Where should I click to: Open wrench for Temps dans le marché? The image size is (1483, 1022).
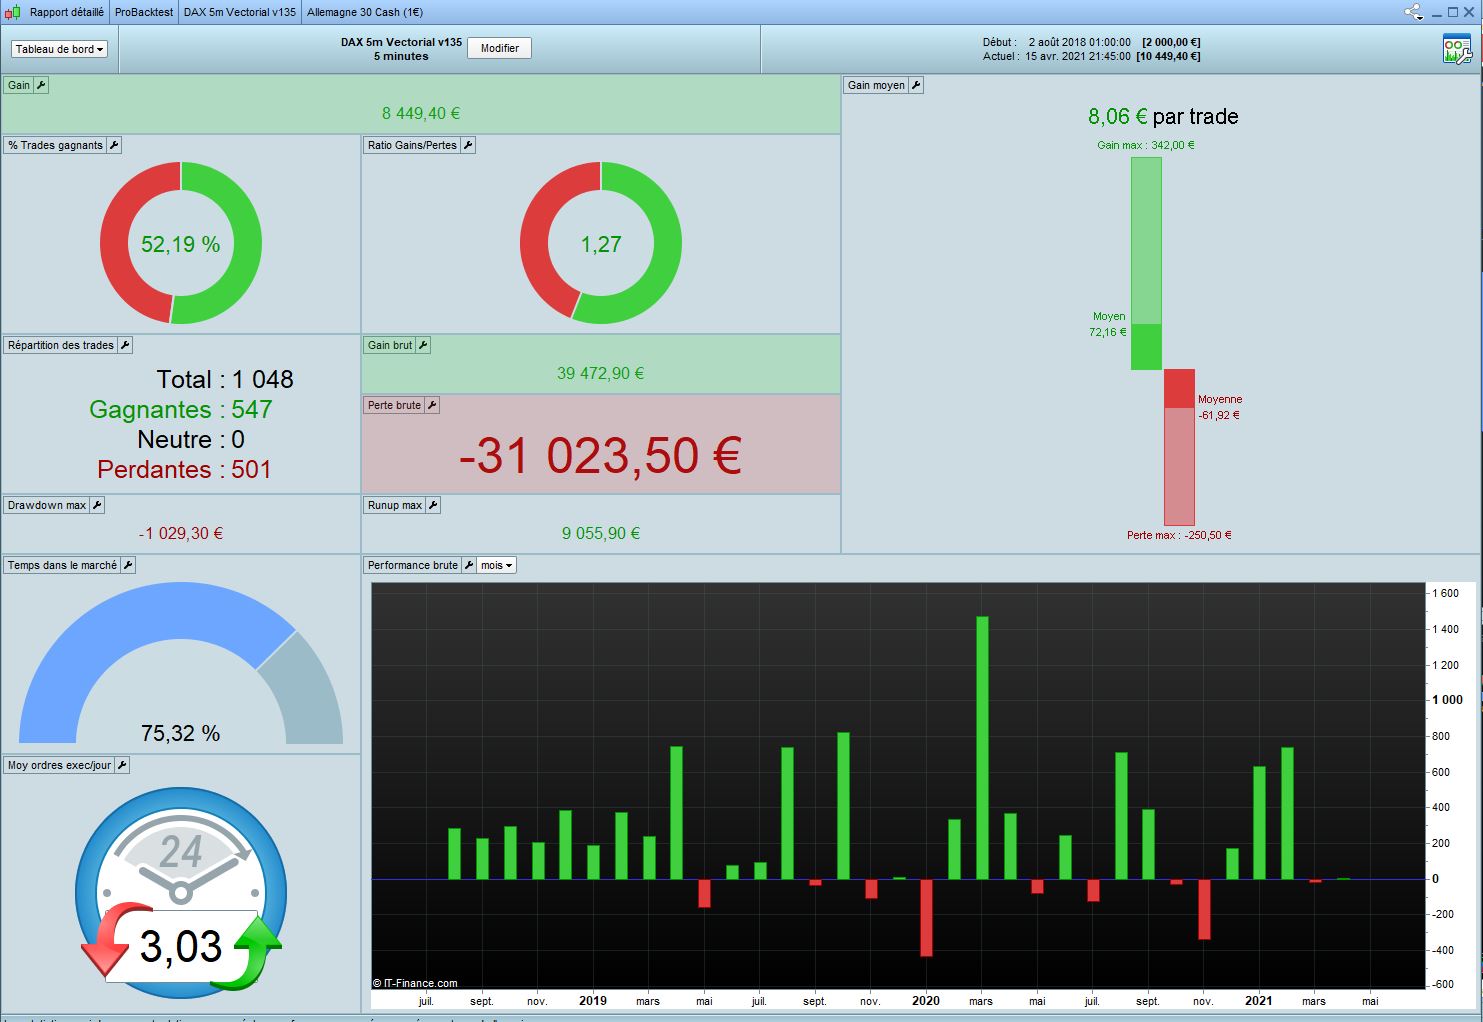tap(128, 565)
